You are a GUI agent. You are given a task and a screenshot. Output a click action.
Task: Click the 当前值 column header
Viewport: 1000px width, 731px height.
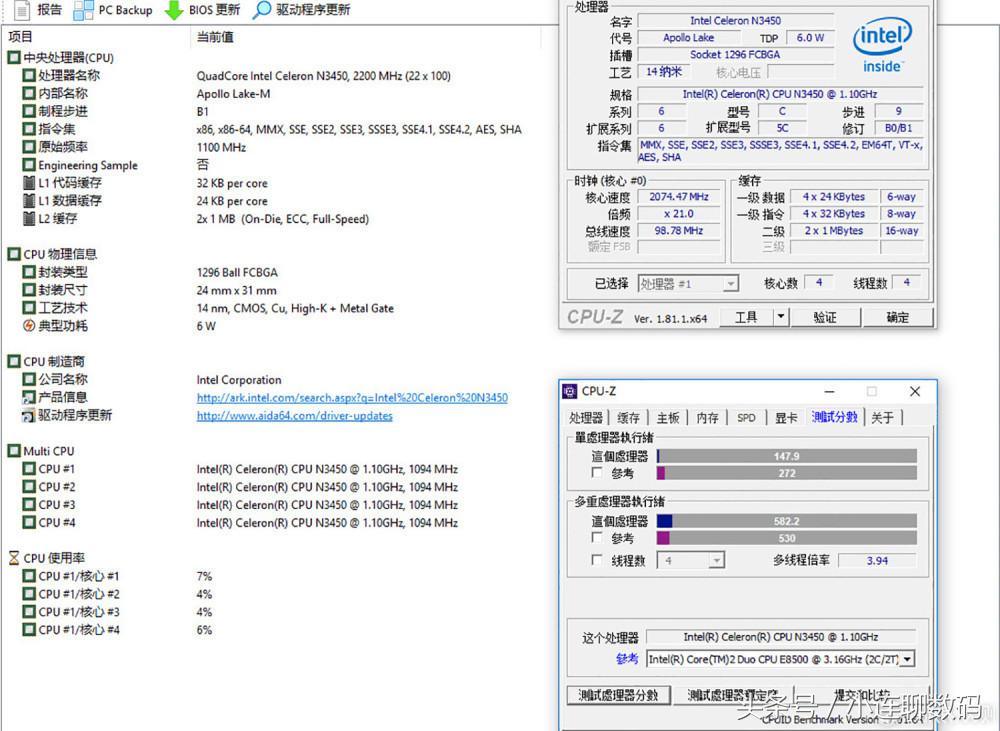pos(215,37)
